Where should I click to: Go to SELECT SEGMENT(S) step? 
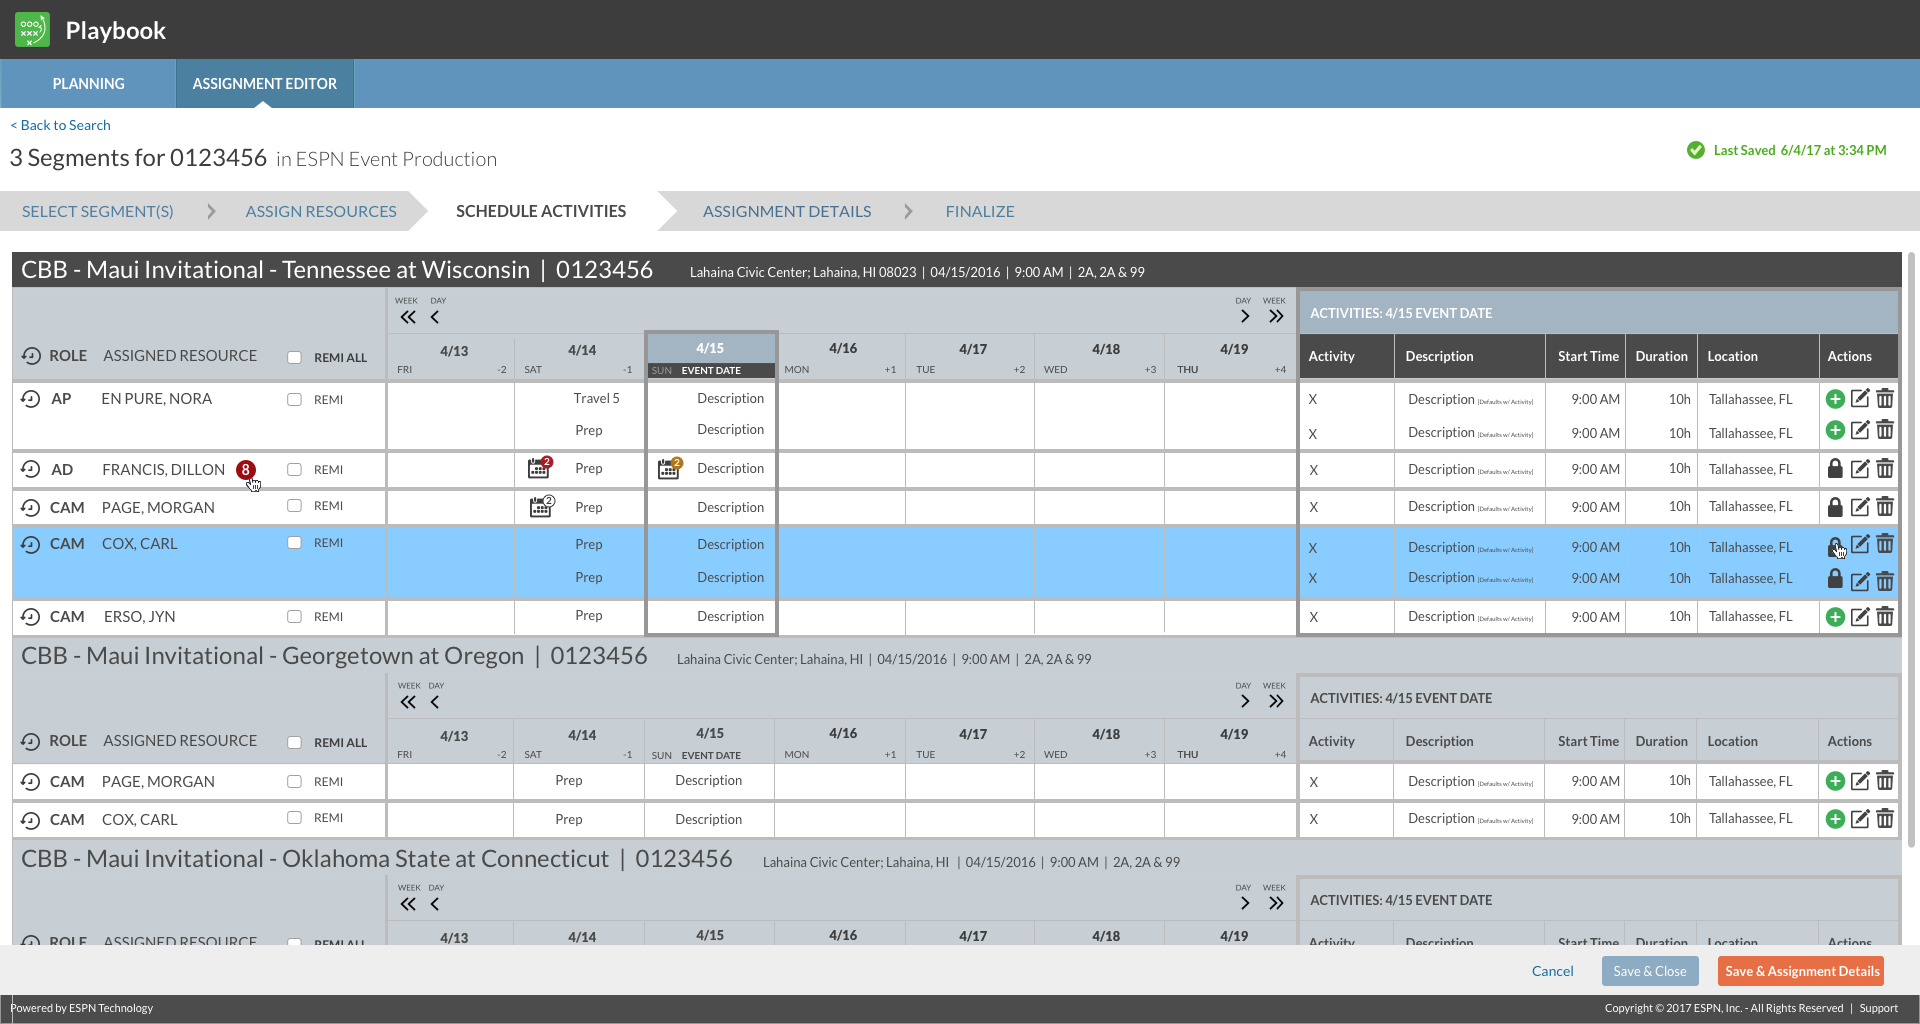click(98, 211)
